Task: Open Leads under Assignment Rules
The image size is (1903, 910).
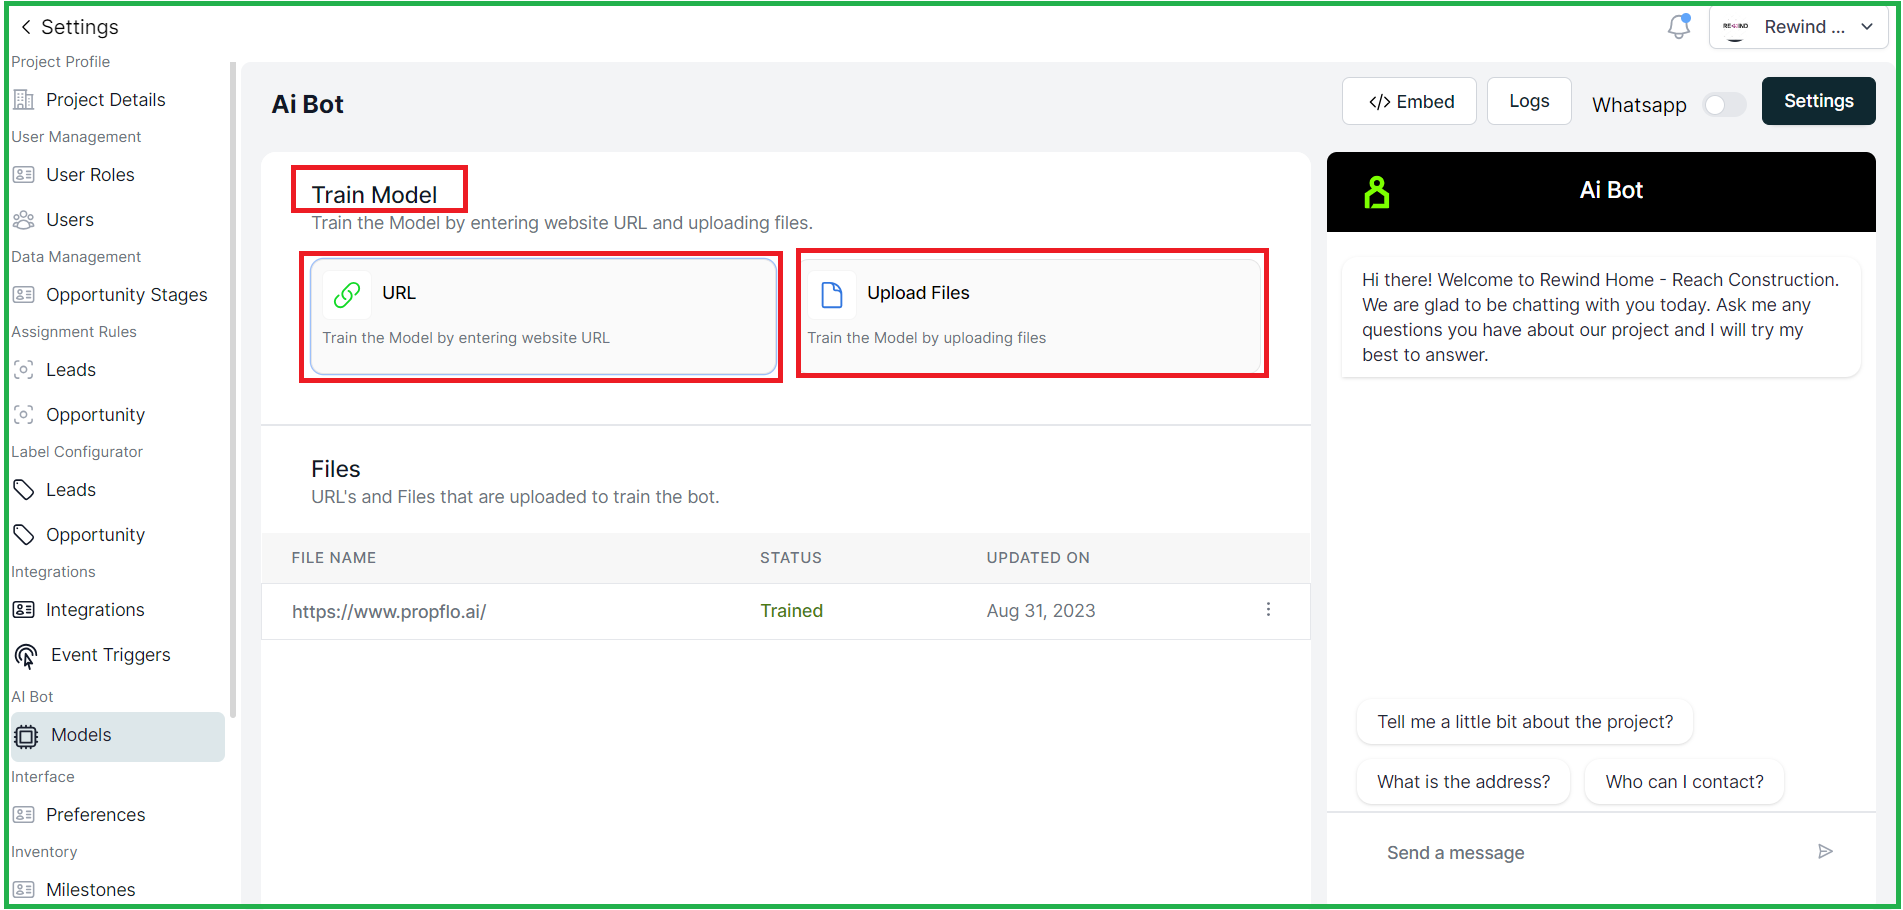Action: tap(71, 370)
